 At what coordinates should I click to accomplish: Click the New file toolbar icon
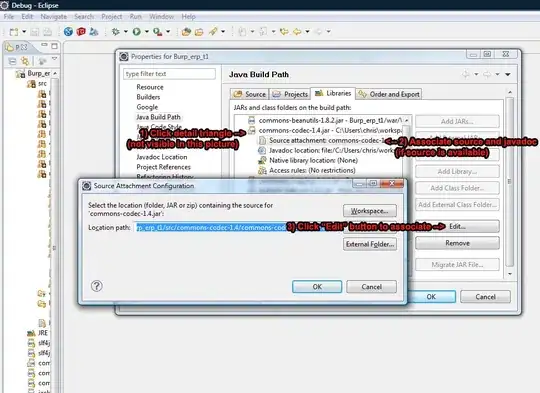14,32
